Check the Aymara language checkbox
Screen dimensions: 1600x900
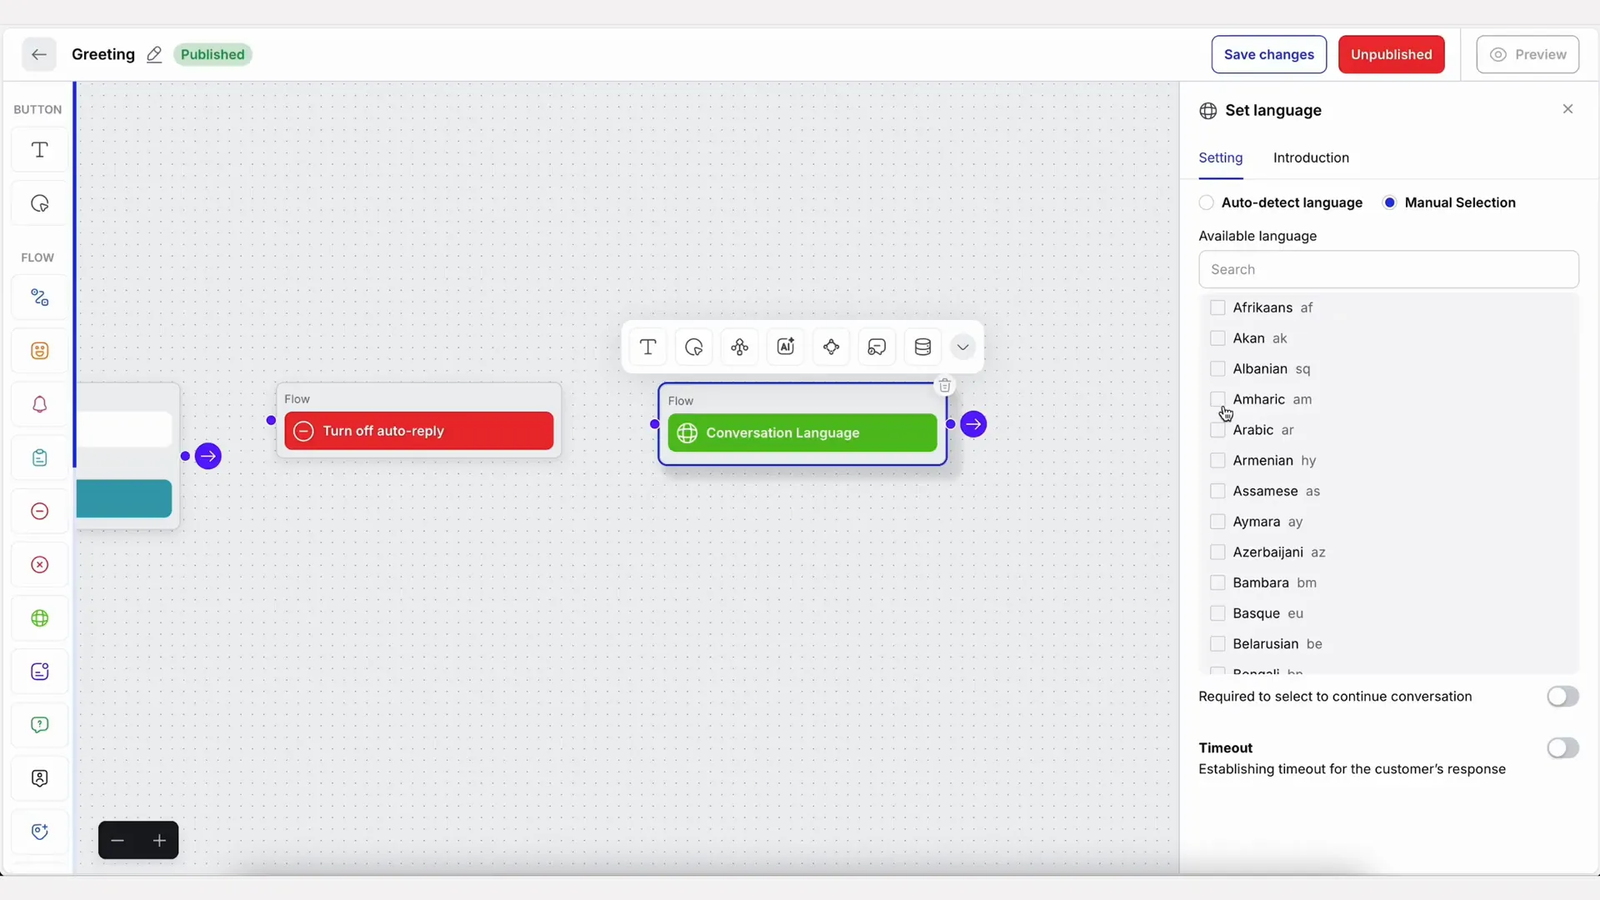[1217, 522]
